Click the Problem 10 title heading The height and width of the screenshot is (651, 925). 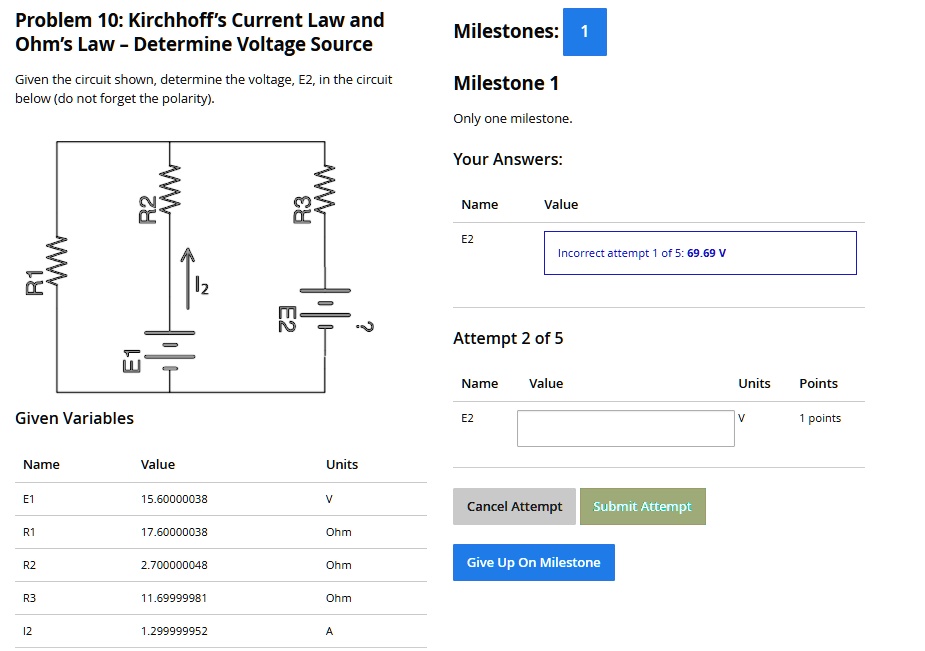tap(200, 32)
